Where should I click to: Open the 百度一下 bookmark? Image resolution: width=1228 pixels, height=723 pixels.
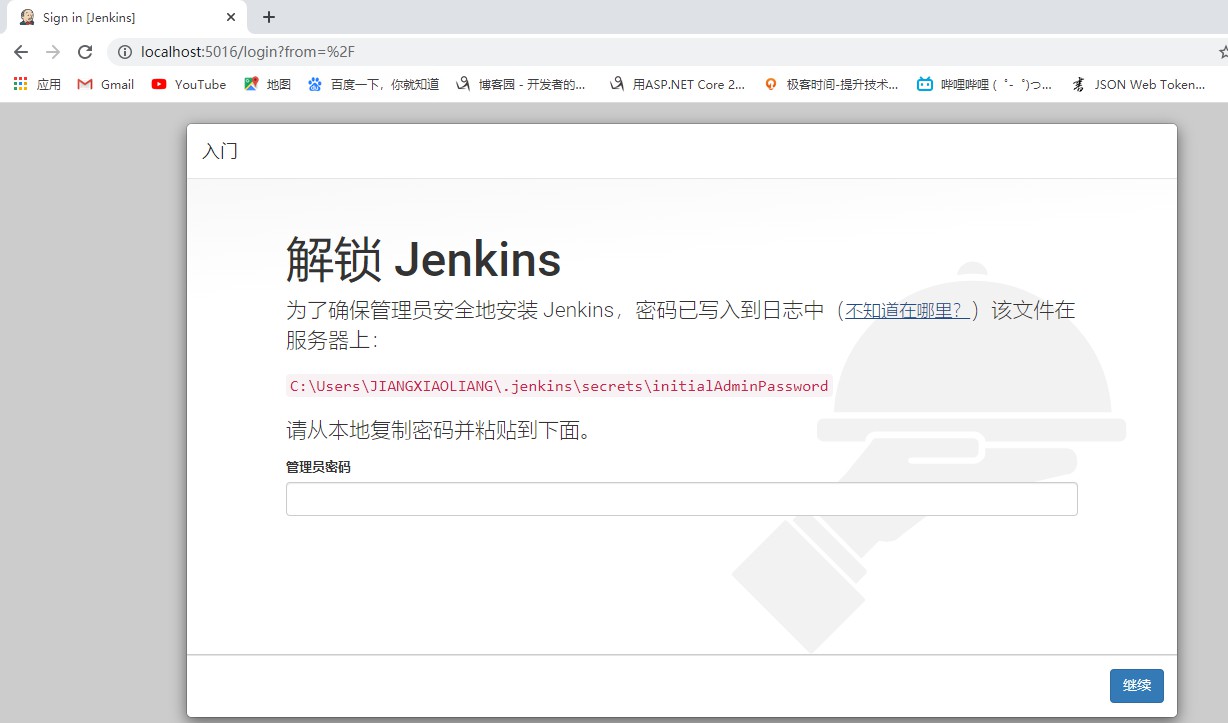coord(373,85)
